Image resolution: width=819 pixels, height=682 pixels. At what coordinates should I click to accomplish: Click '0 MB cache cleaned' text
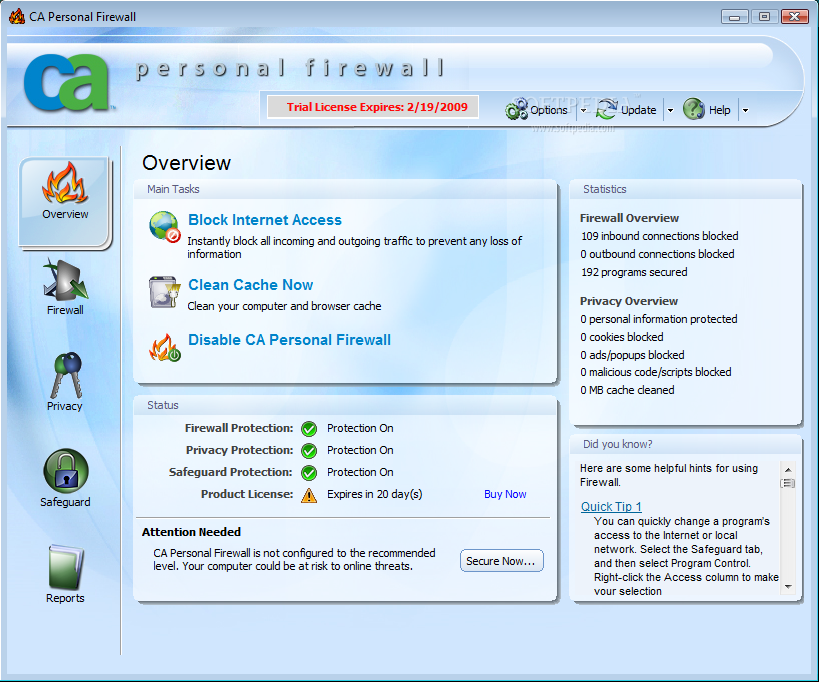(627, 390)
